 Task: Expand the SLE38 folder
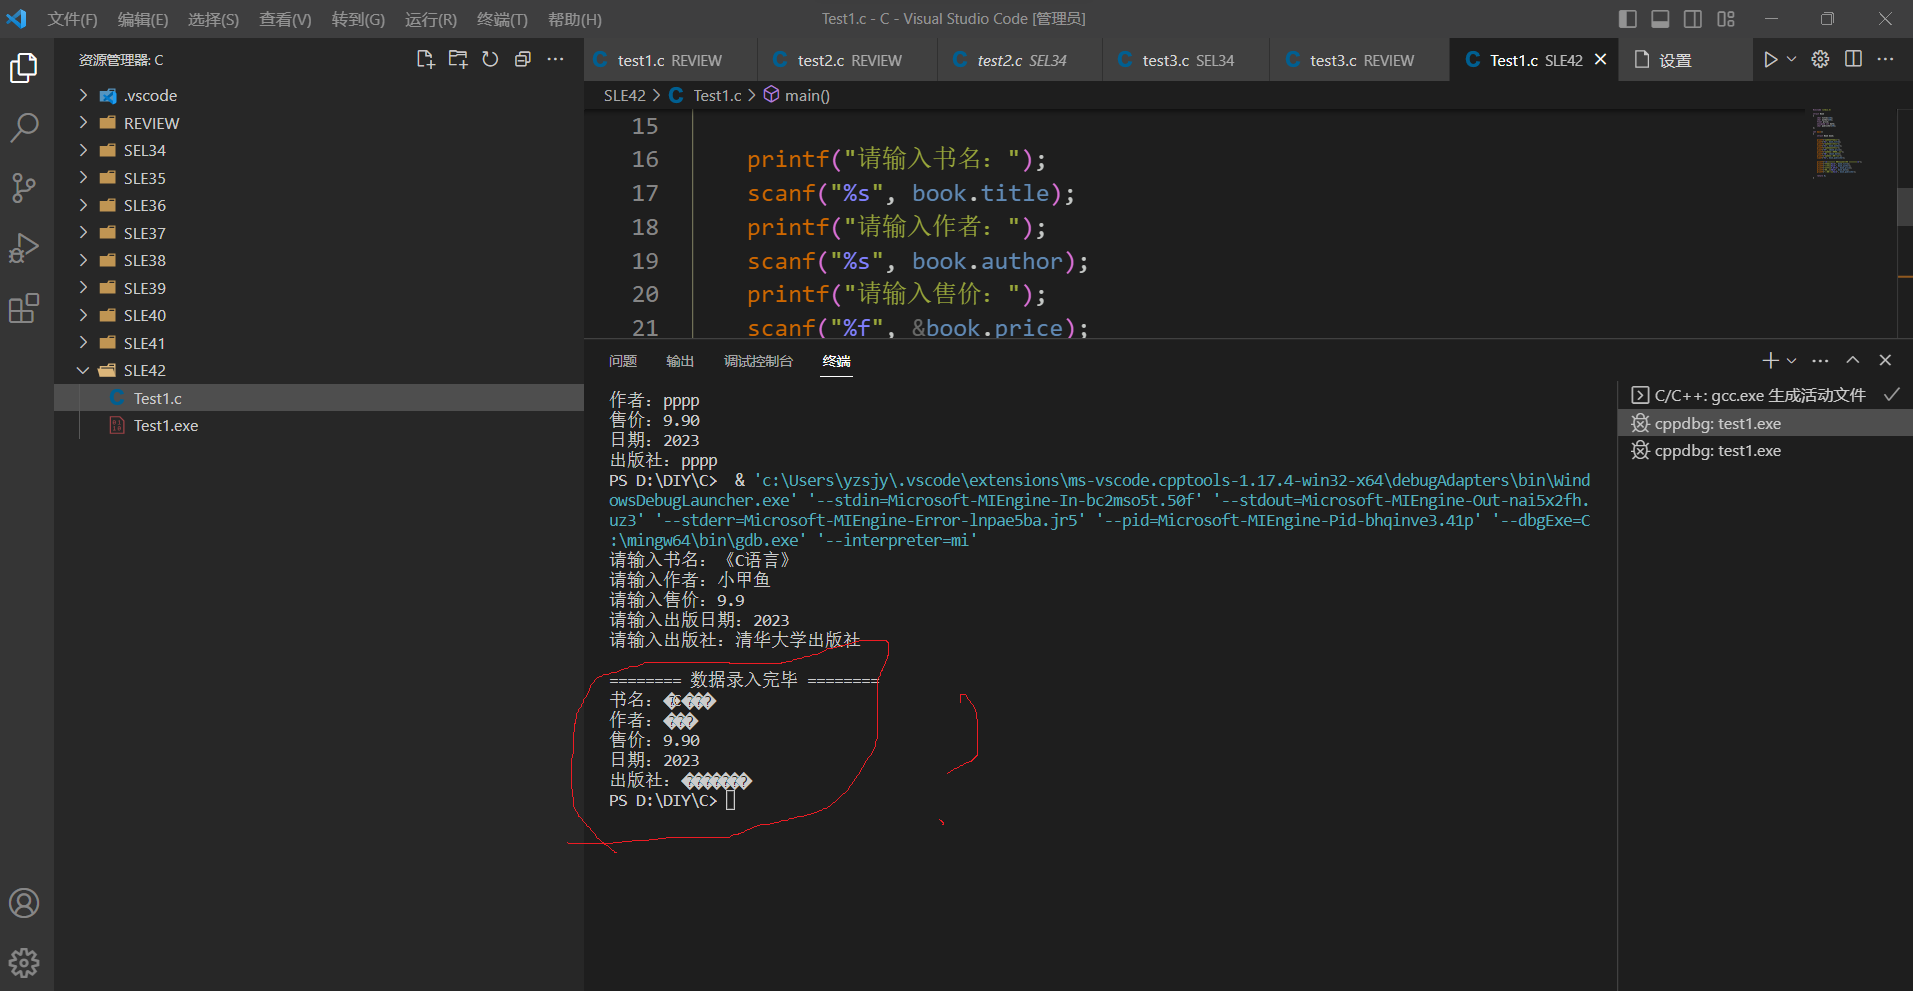coord(83,260)
